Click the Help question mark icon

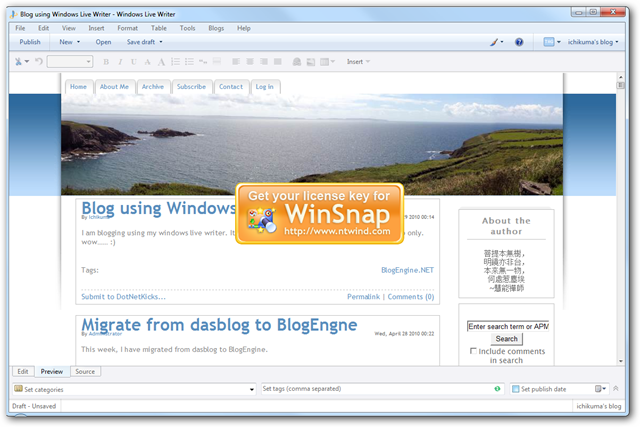point(519,42)
